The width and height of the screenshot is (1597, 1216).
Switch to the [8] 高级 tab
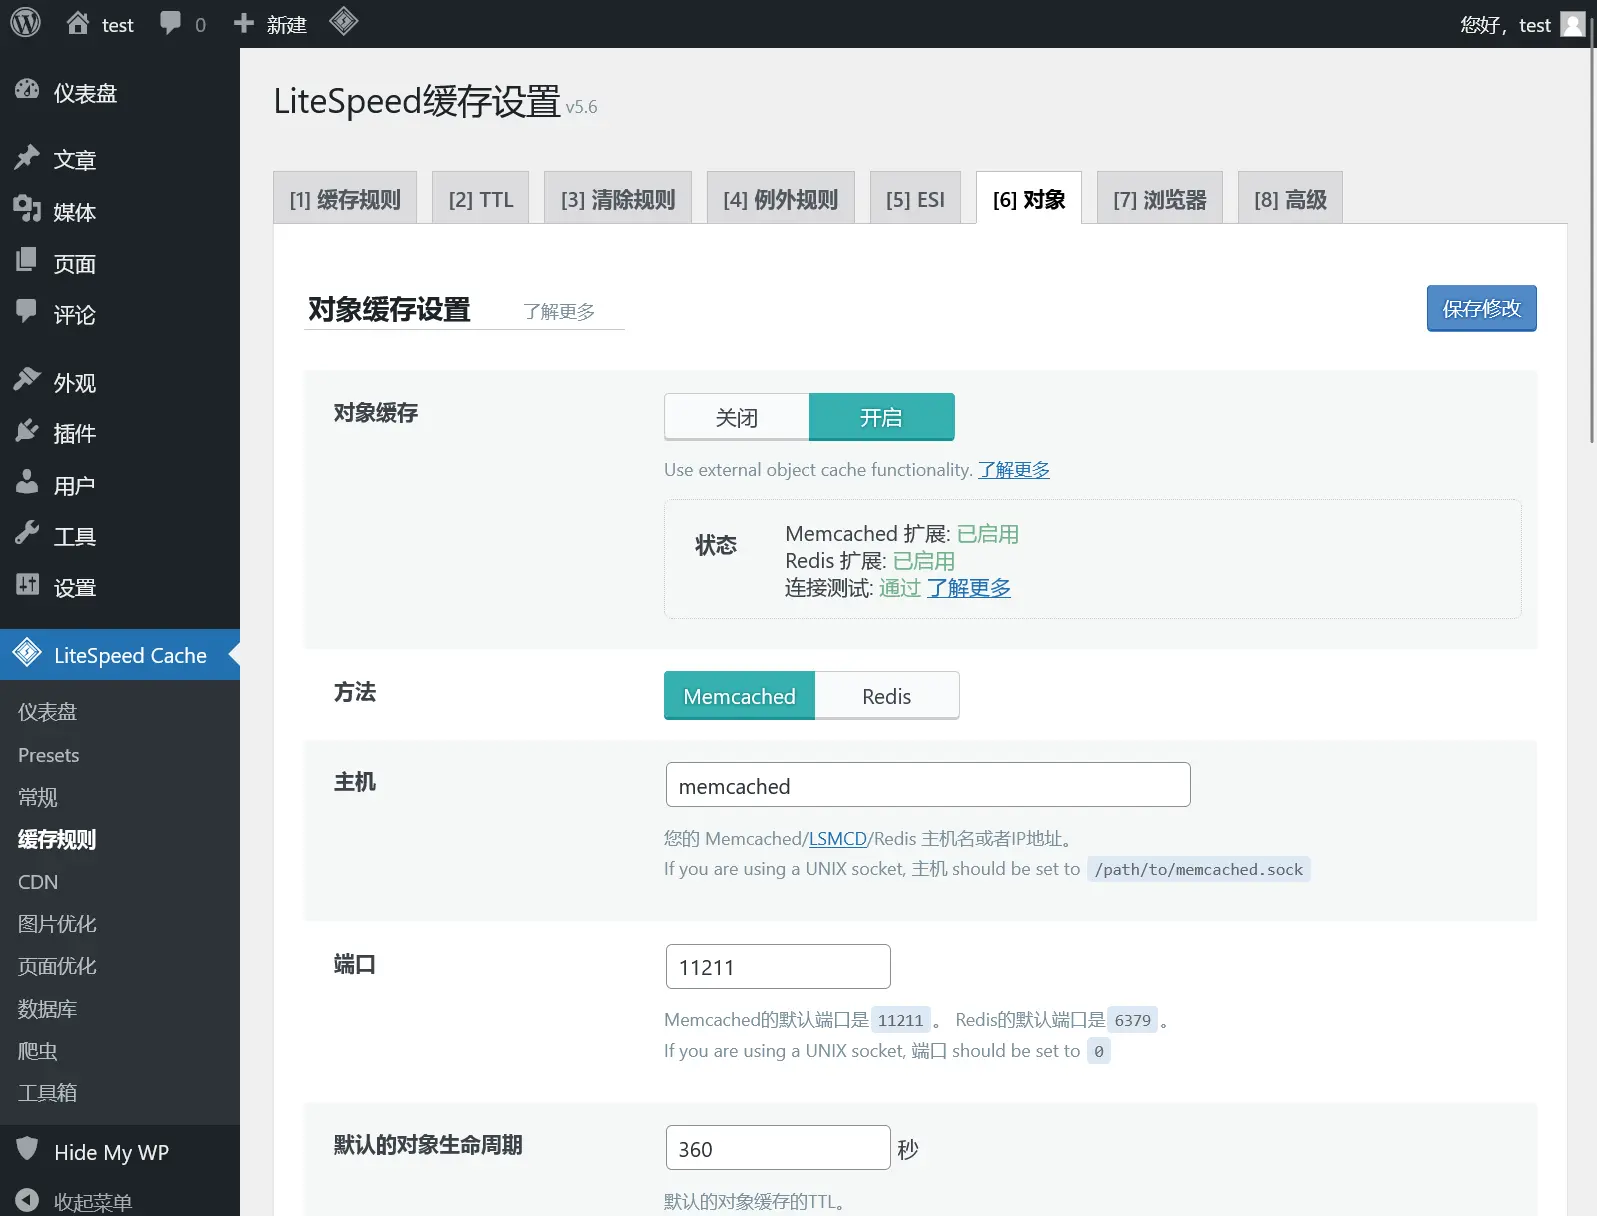coord(1290,199)
